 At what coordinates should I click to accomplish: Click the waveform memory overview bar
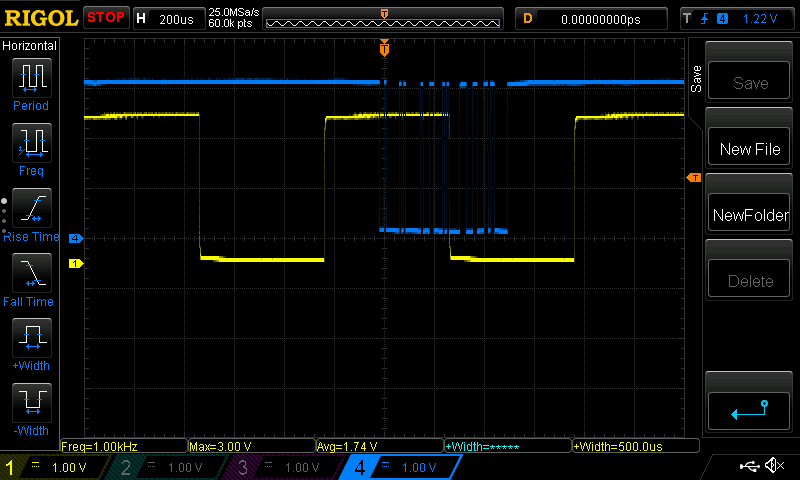click(x=383, y=19)
